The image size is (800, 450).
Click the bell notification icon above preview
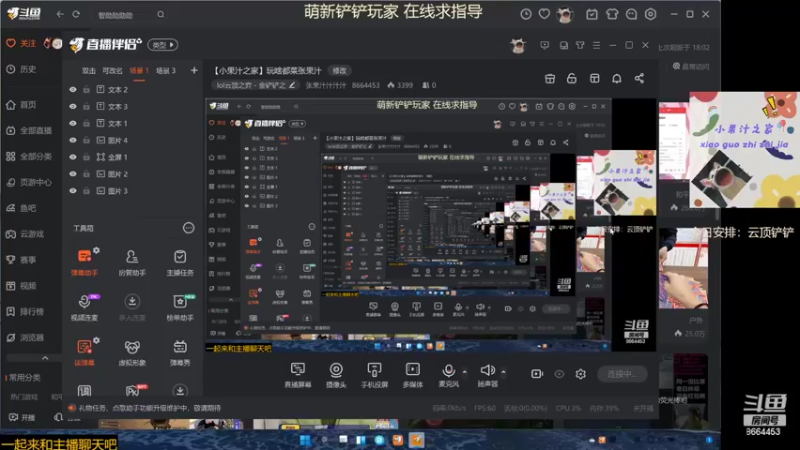pyautogui.click(x=617, y=79)
